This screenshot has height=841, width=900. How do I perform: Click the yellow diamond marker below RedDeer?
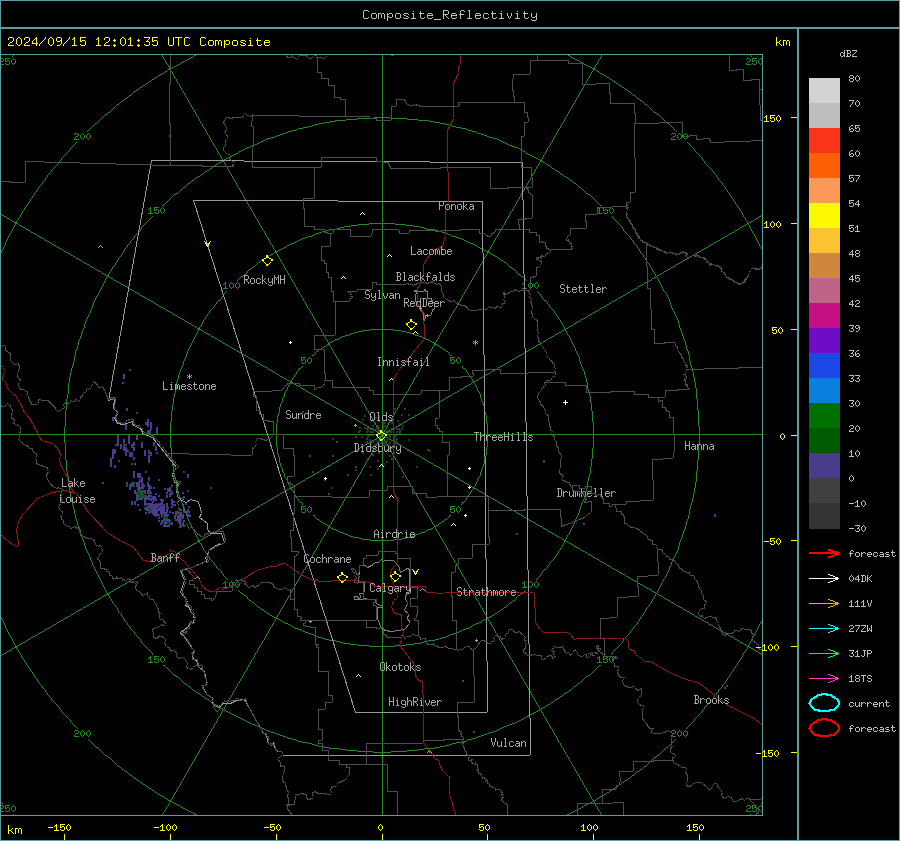pyautogui.click(x=411, y=325)
